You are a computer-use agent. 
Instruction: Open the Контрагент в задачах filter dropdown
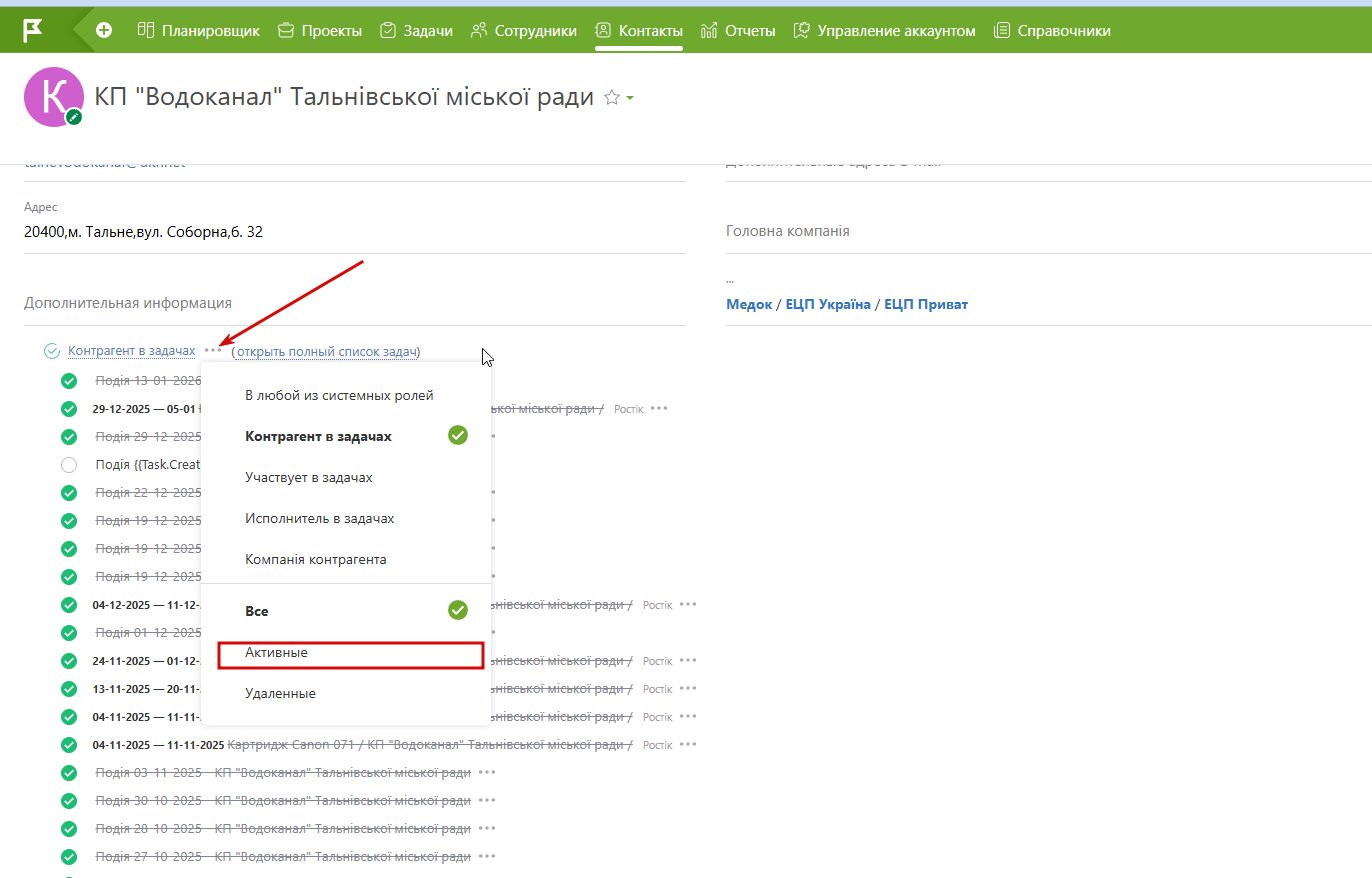[x=132, y=351]
